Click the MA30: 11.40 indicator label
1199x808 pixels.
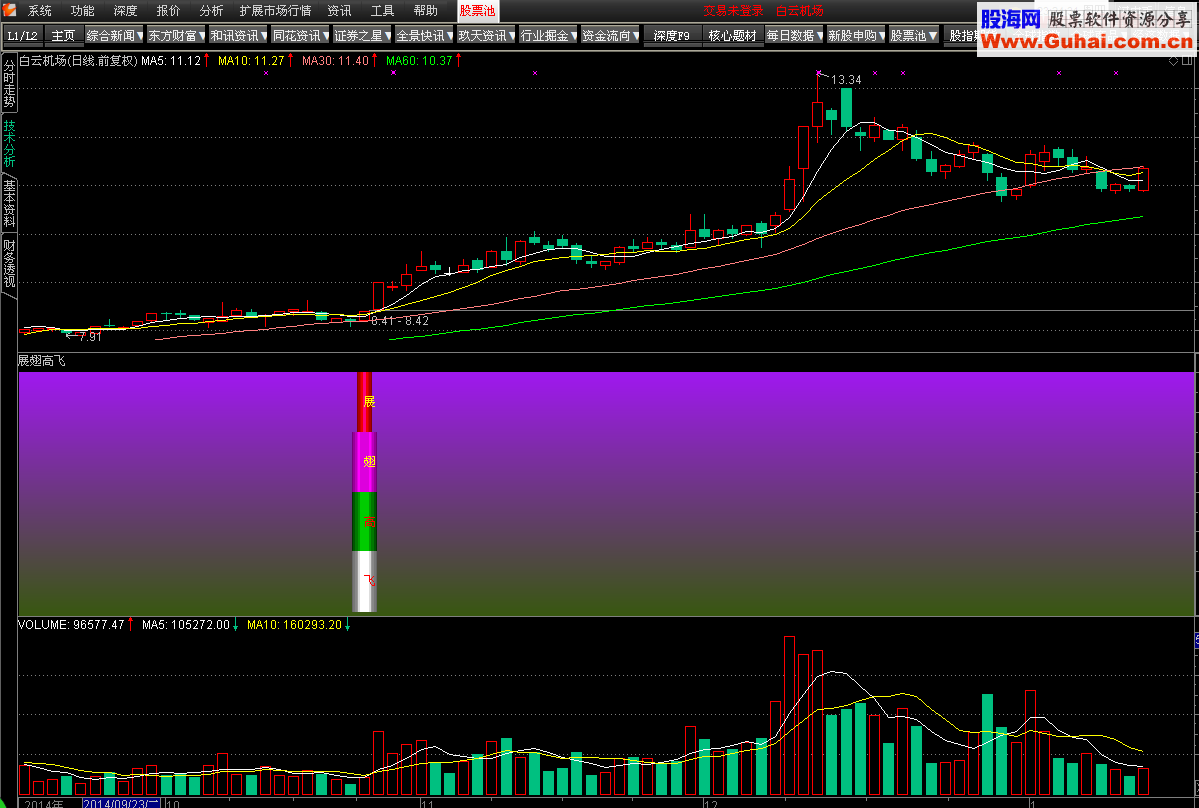tap(335, 60)
